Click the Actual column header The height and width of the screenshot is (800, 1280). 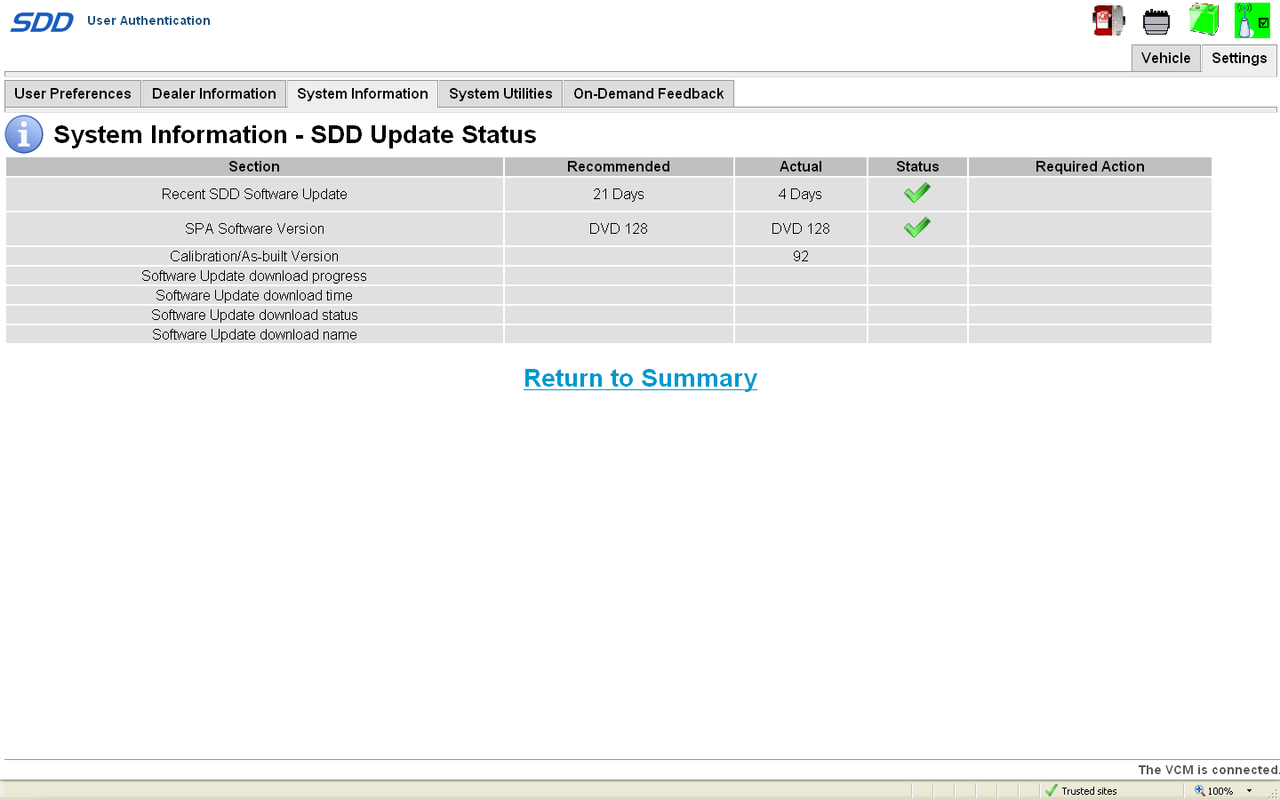(x=800, y=166)
